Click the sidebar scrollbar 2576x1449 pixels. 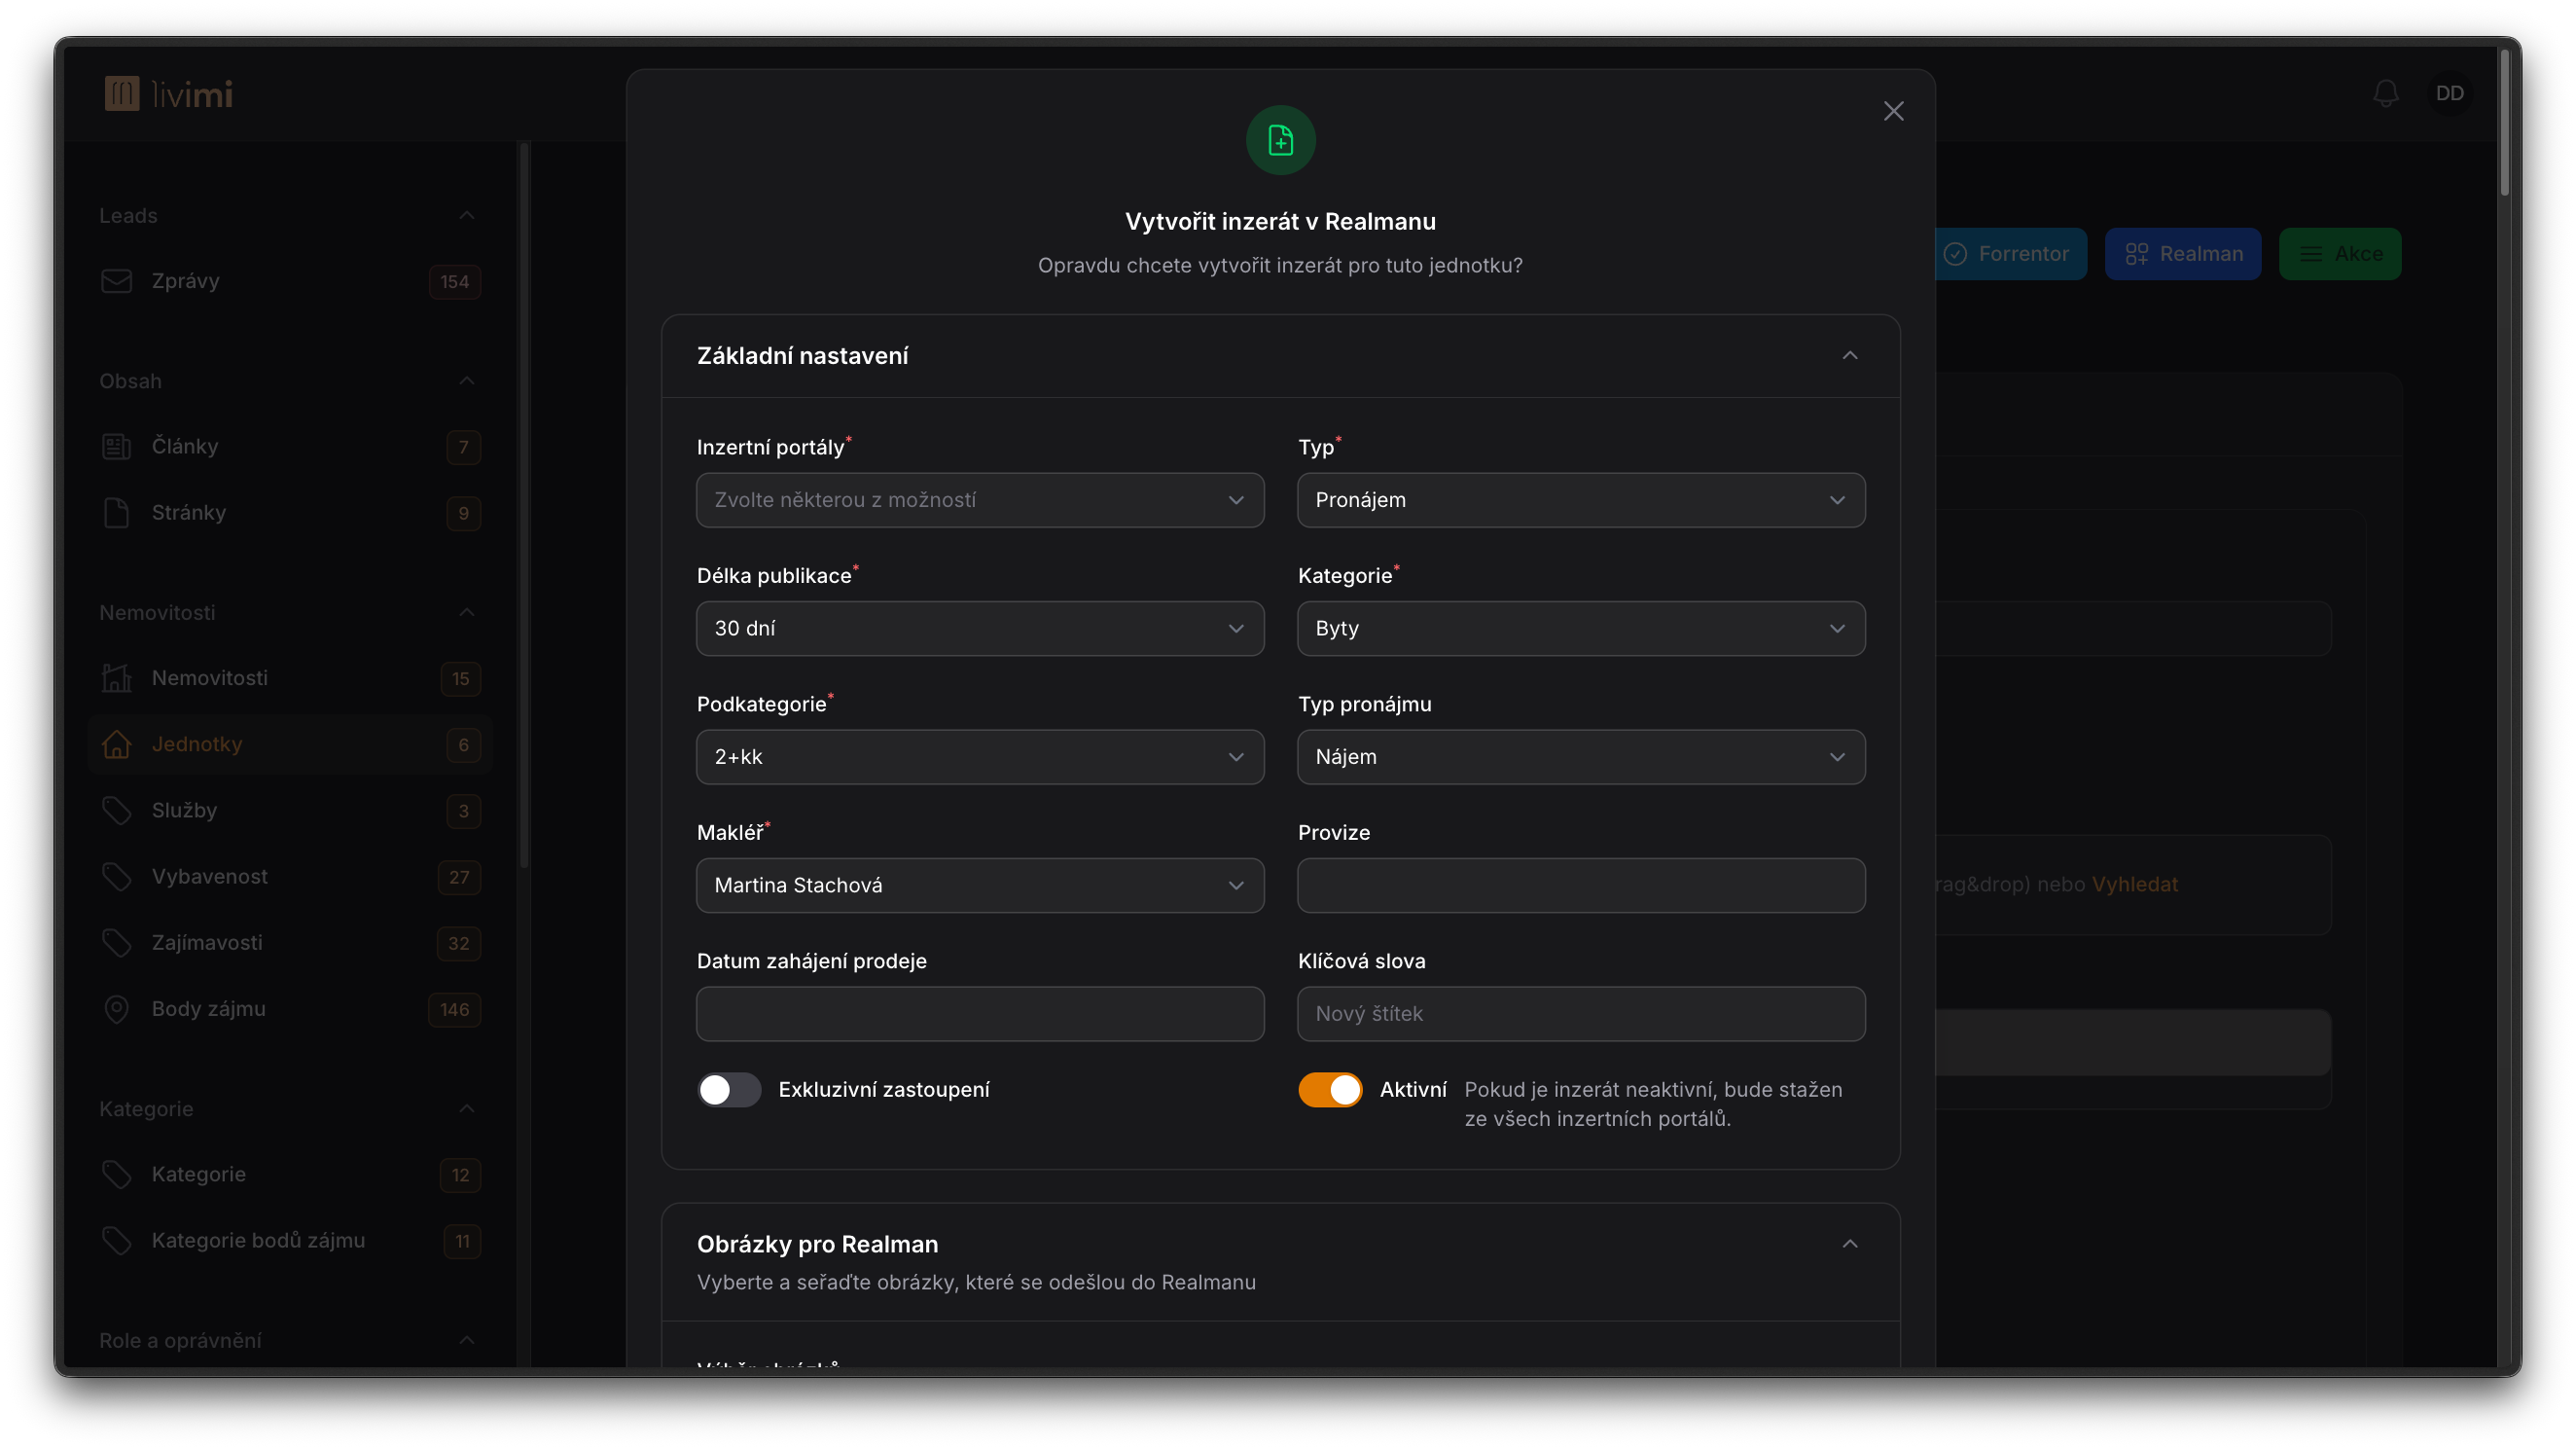click(523, 505)
